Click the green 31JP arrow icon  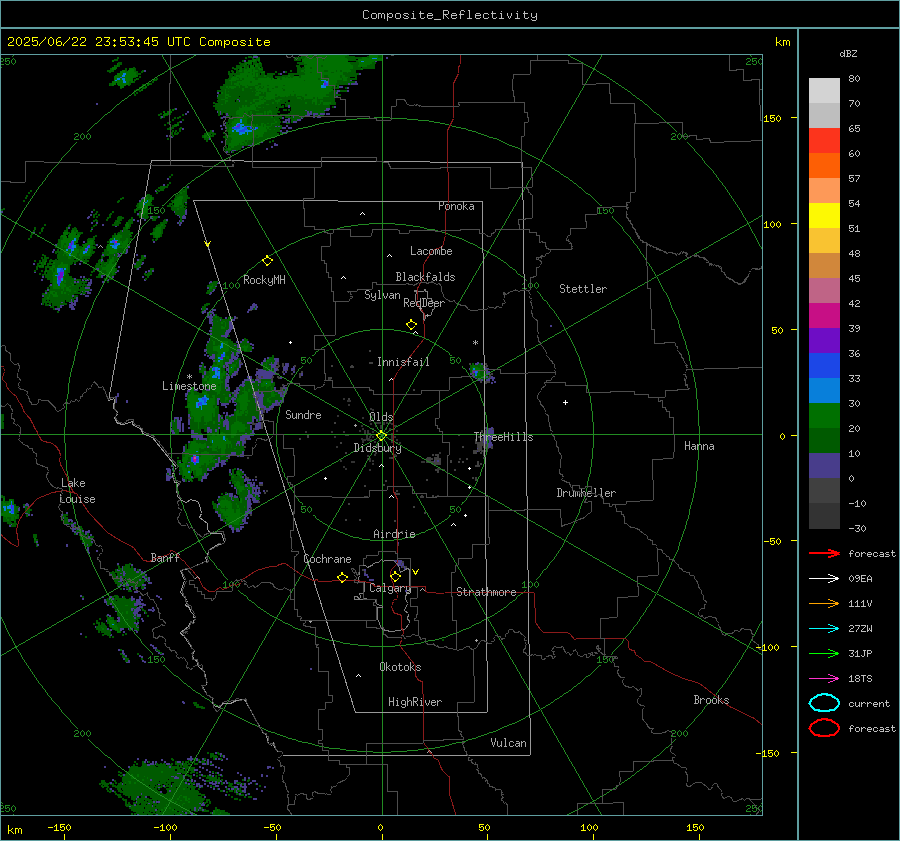pos(824,653)
